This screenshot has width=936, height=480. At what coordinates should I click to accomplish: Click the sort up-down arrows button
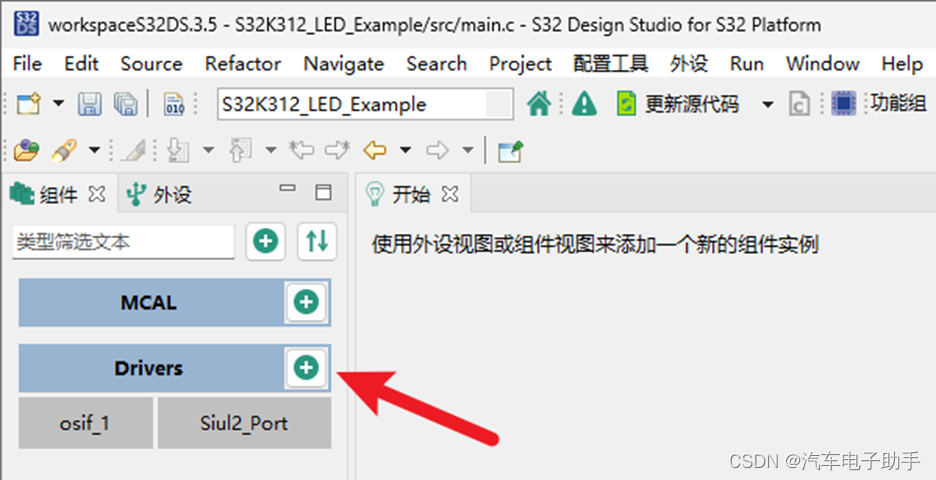pyautogui.click(x=317, y=241)
